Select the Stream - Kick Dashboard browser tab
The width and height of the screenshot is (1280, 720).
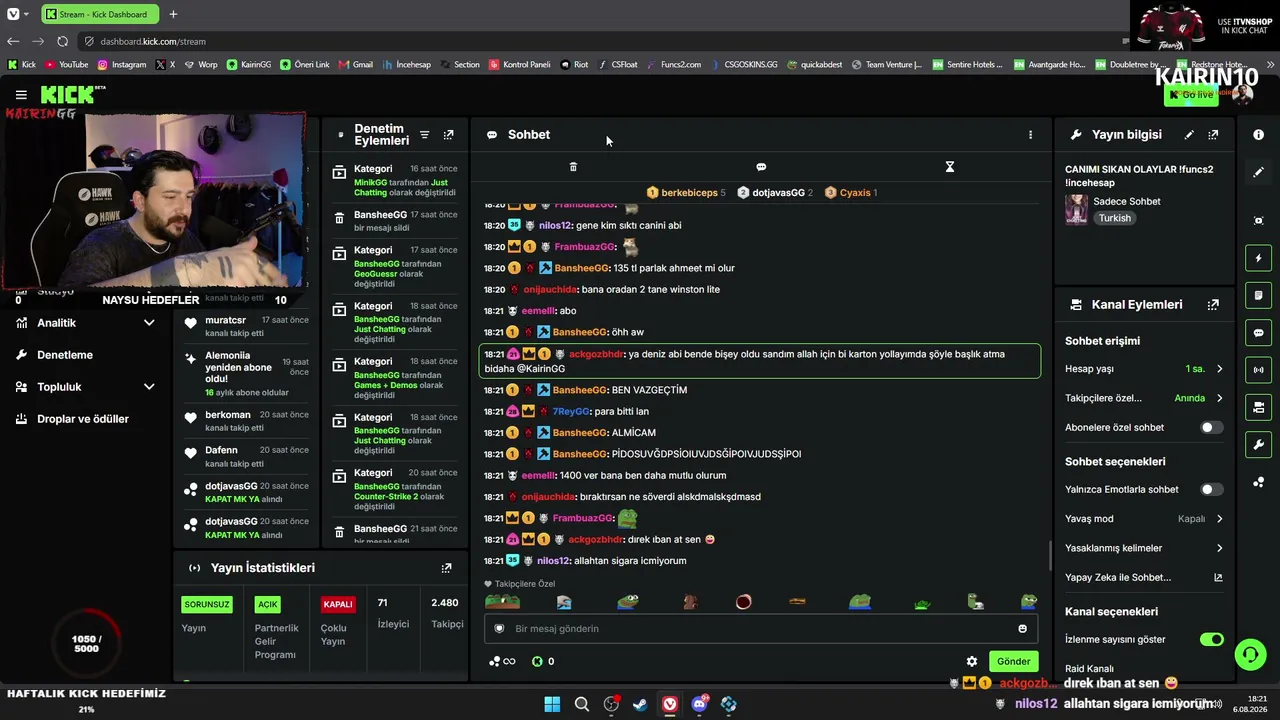click(x=101, y=14)
